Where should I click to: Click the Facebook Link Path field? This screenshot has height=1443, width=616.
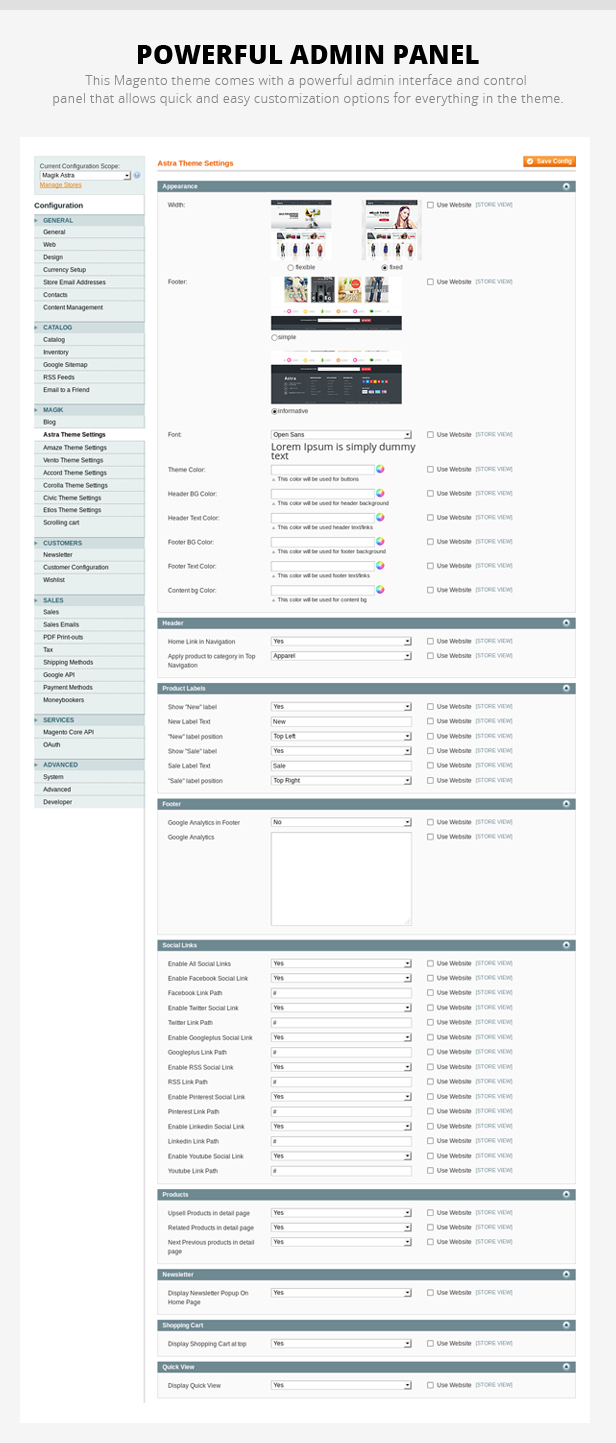[341, 993]
